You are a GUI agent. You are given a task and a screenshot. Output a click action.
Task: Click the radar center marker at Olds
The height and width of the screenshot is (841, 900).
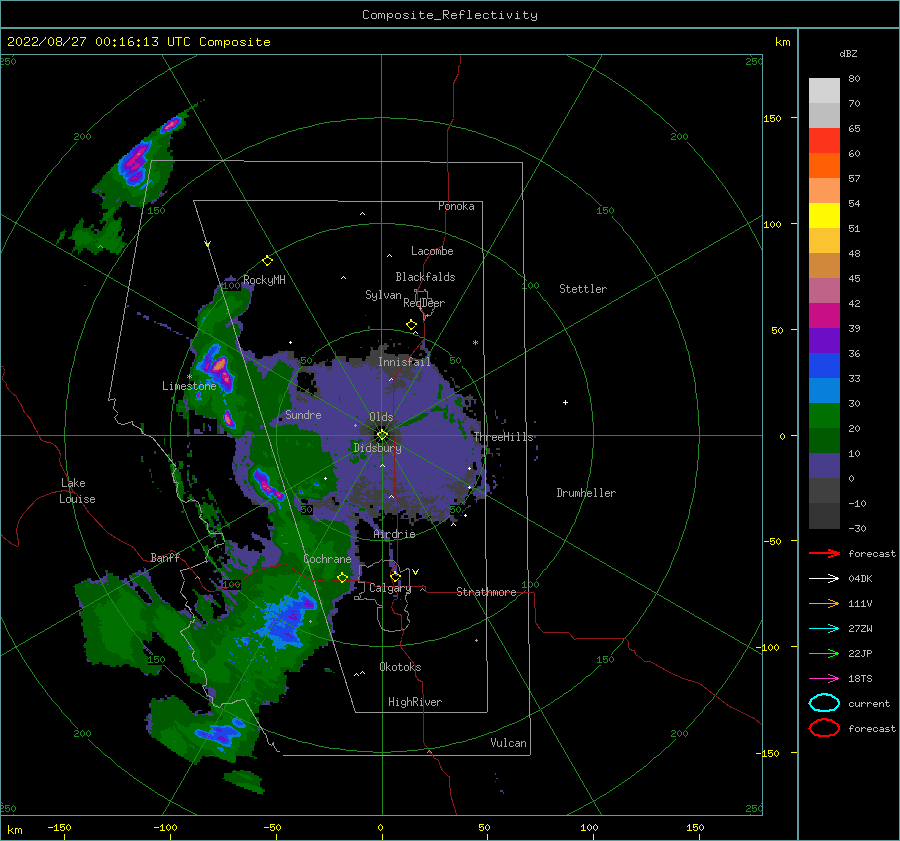(x=382, y=435)
